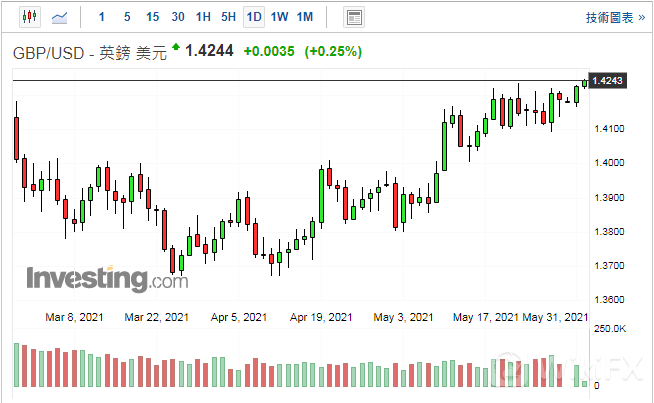The height and width of the screenshot is (403, 654).
Task: Choose the 1W weekly timeframe
Action: [279, 17]
